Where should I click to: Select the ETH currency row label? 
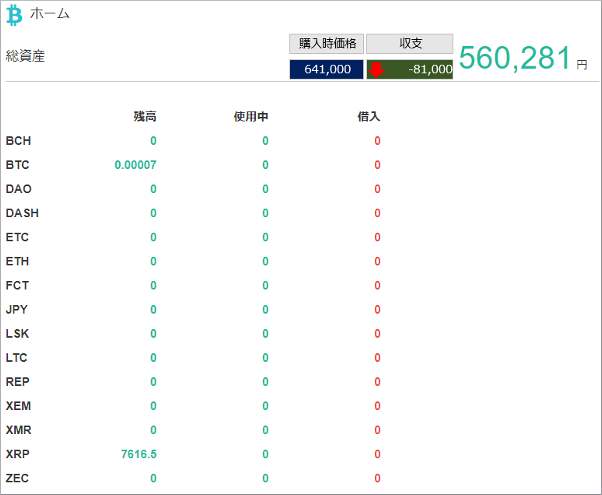[x=17, y=262]
